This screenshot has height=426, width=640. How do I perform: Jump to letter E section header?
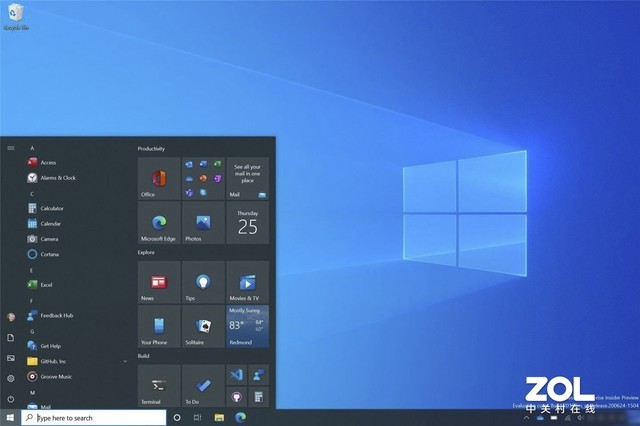pos(32,270)
